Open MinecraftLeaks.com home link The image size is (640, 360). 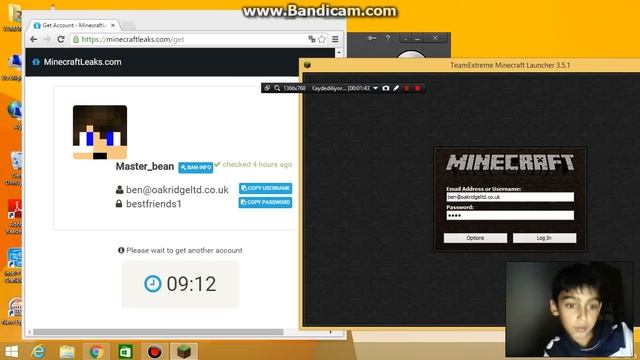point(78,62)
